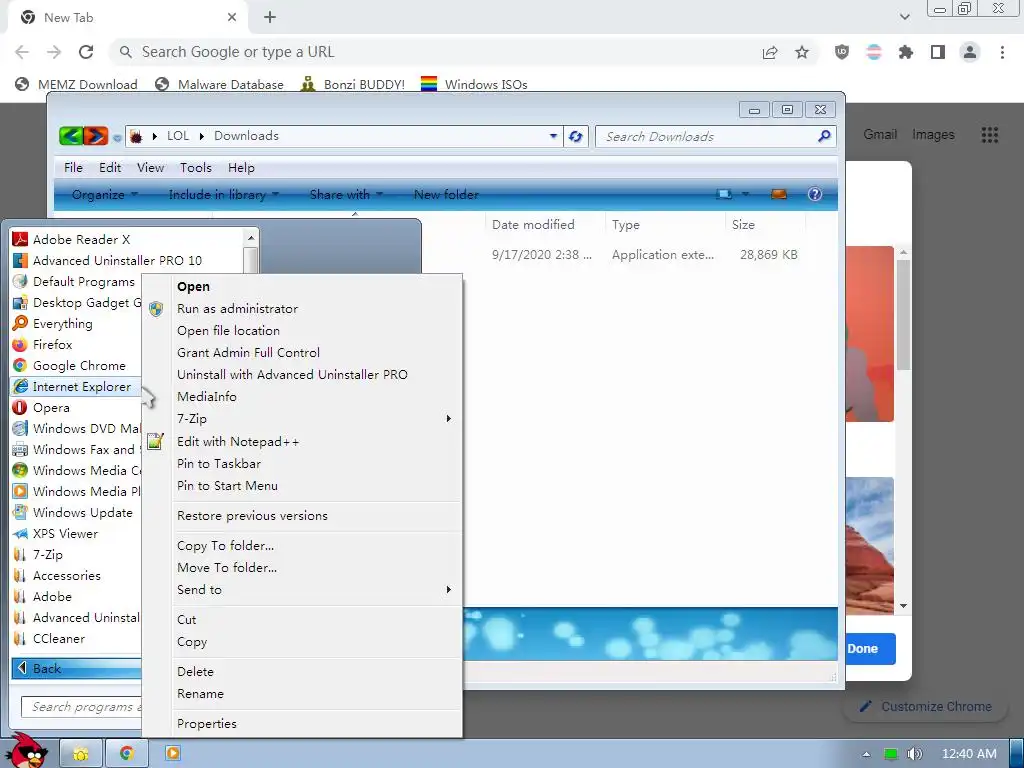This screenshot has height=768, width=1024.
Task: Open a new Chrome tab
Action: pyautogui.click(x=270, y=18)
